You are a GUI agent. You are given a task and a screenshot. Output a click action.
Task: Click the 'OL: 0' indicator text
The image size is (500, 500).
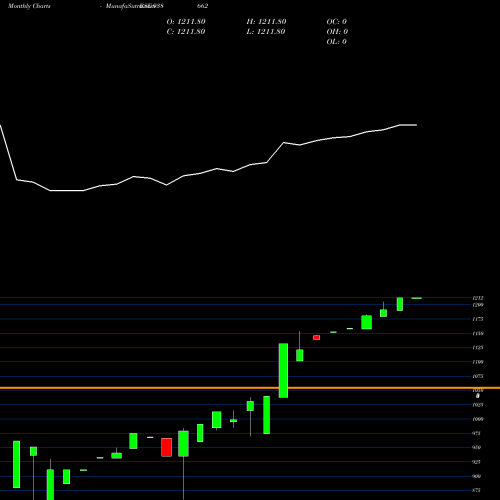click(x=337, y=42)
